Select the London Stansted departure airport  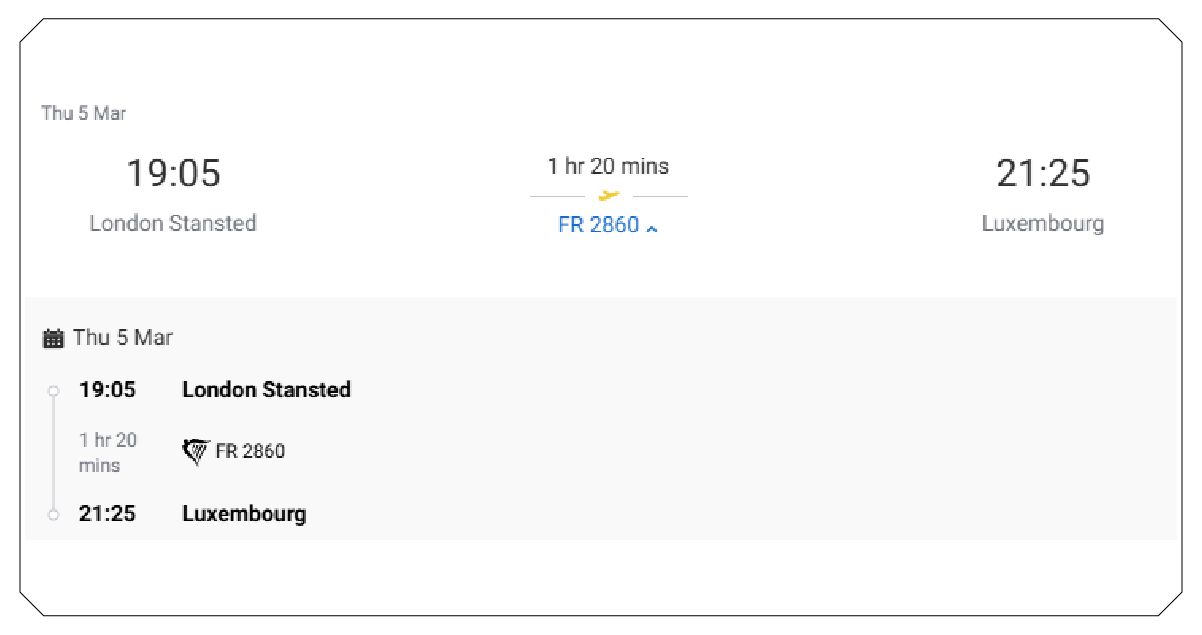[172, 223]
